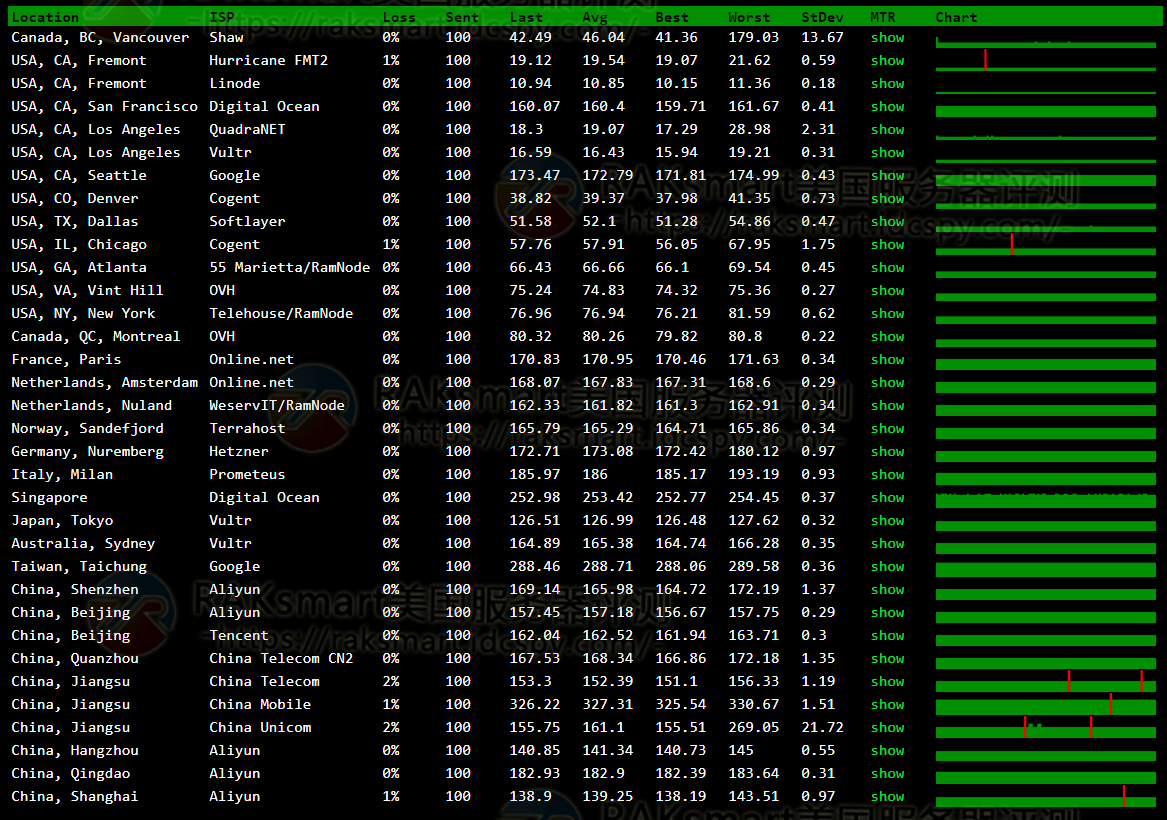
Task: Open the MTR show link for Amsterdam Online.net
Action: coord(887,382)
